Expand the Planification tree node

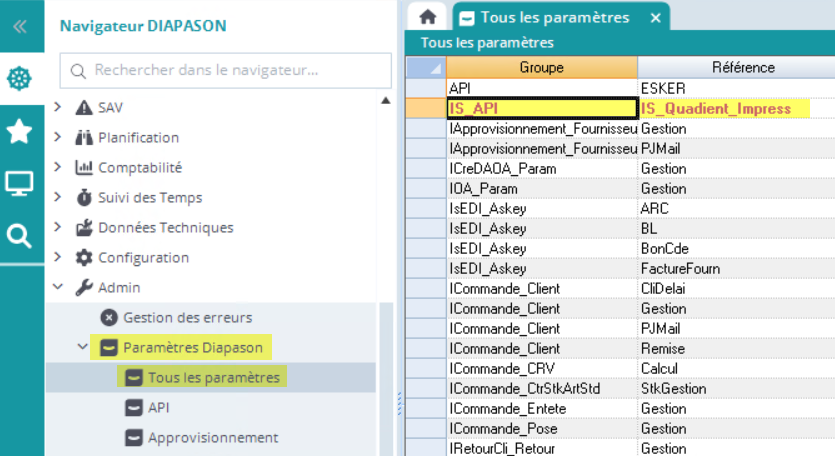pos(58,137)
